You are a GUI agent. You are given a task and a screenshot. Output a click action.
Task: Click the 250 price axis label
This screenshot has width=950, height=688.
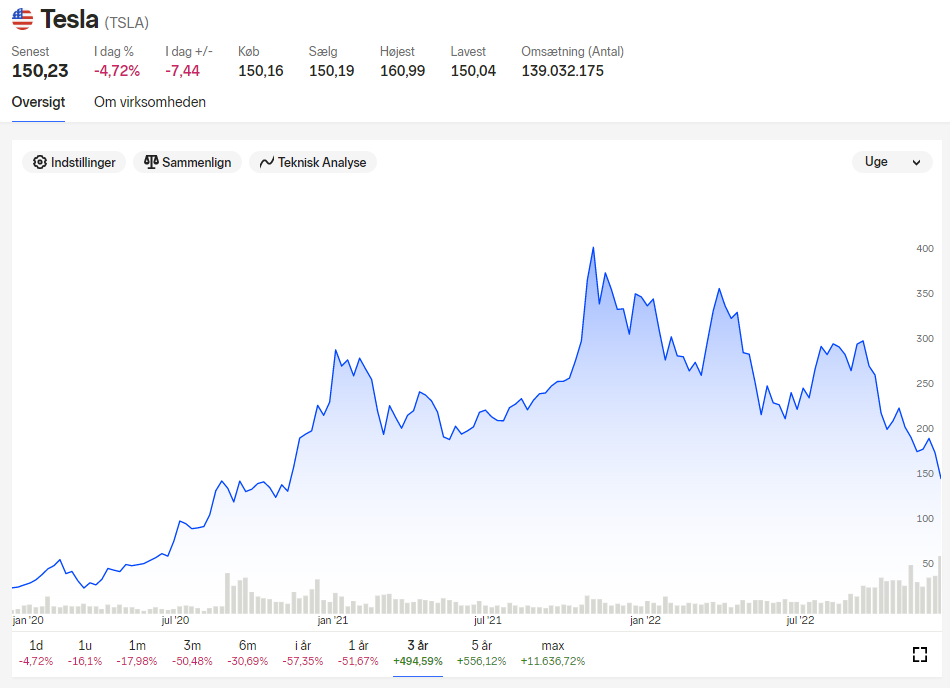[x=925, y=383]
